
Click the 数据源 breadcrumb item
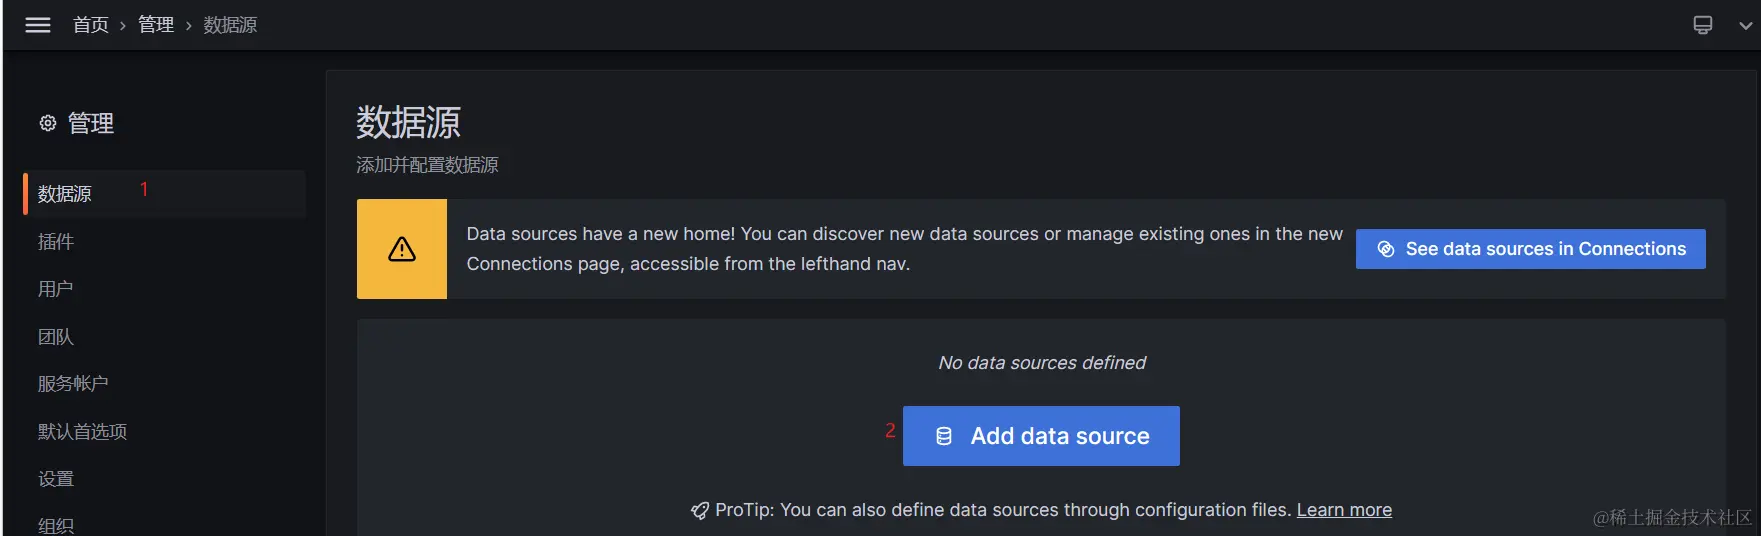(230, 25)
